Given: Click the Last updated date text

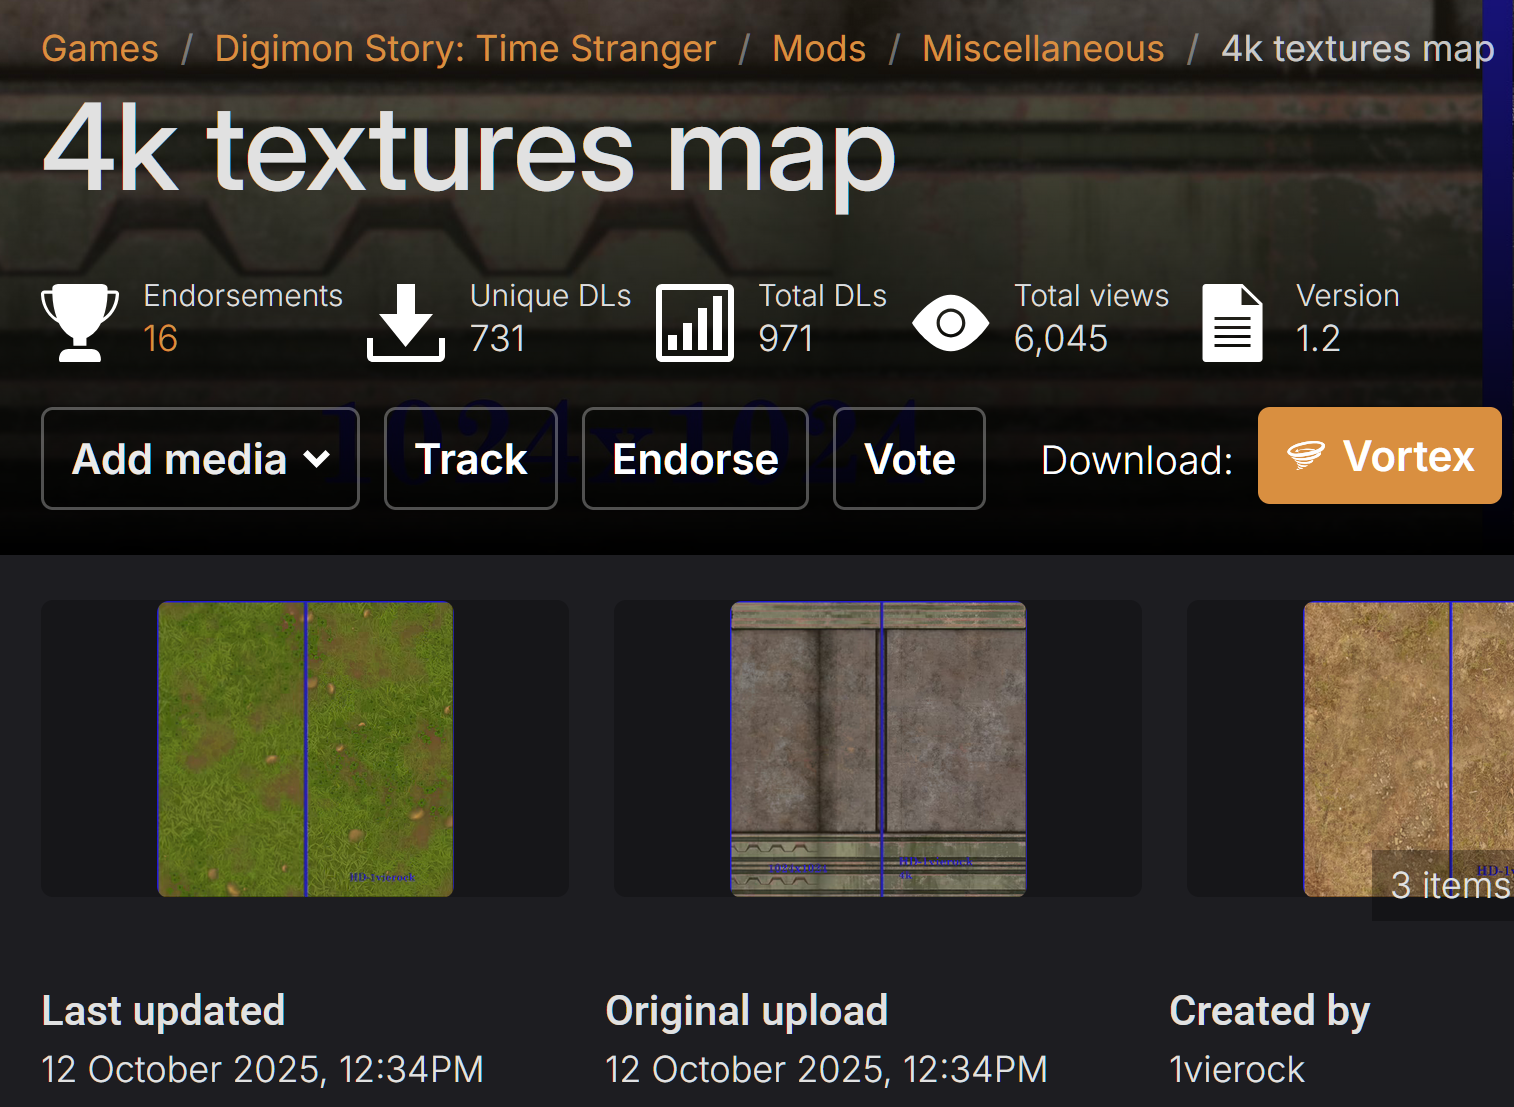Looking at the screenshot, I should click(262, 1070).
